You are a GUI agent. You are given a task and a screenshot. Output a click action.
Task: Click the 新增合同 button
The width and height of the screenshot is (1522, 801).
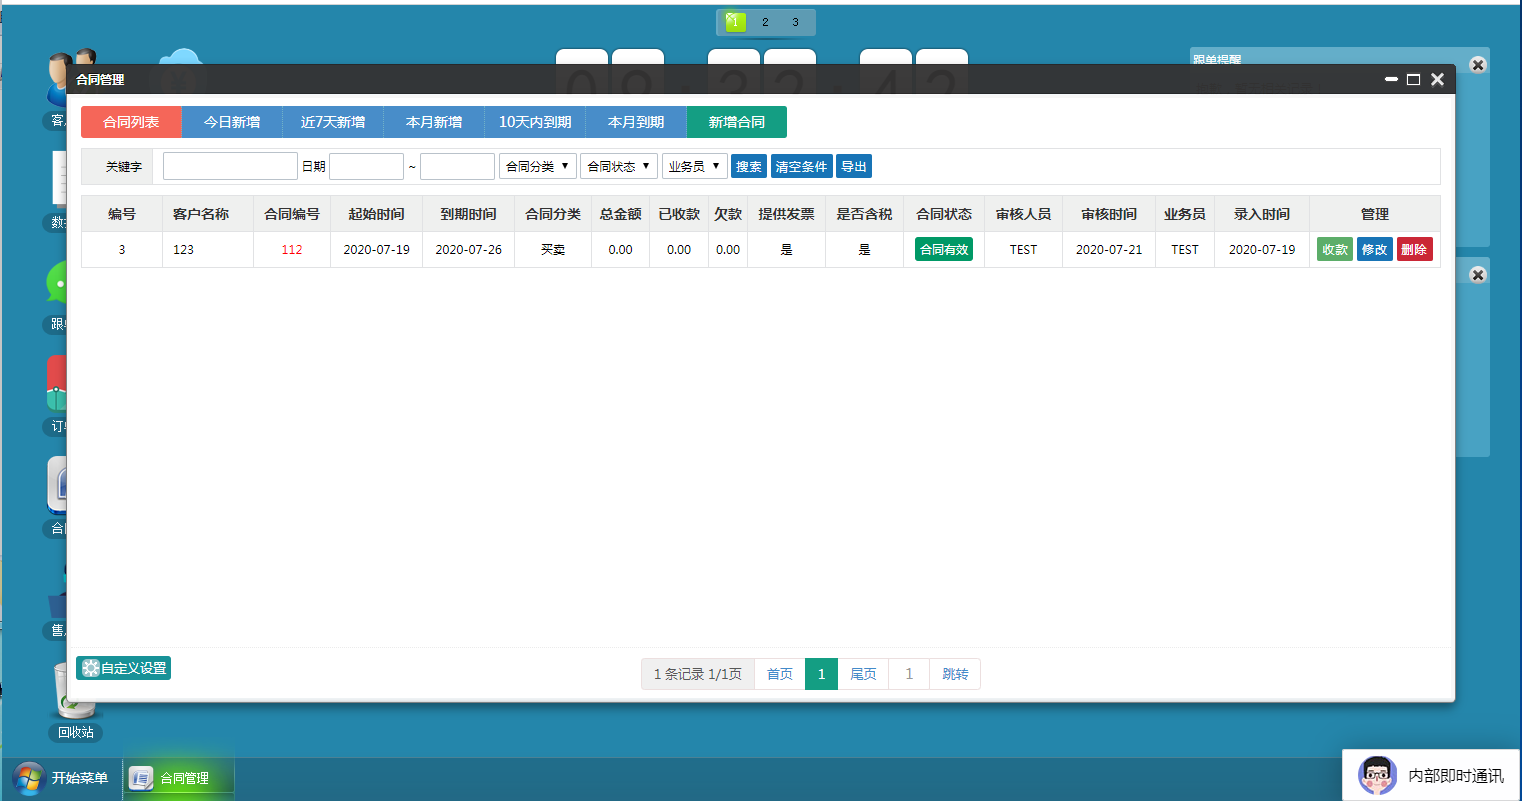click(x=737, y=122)
